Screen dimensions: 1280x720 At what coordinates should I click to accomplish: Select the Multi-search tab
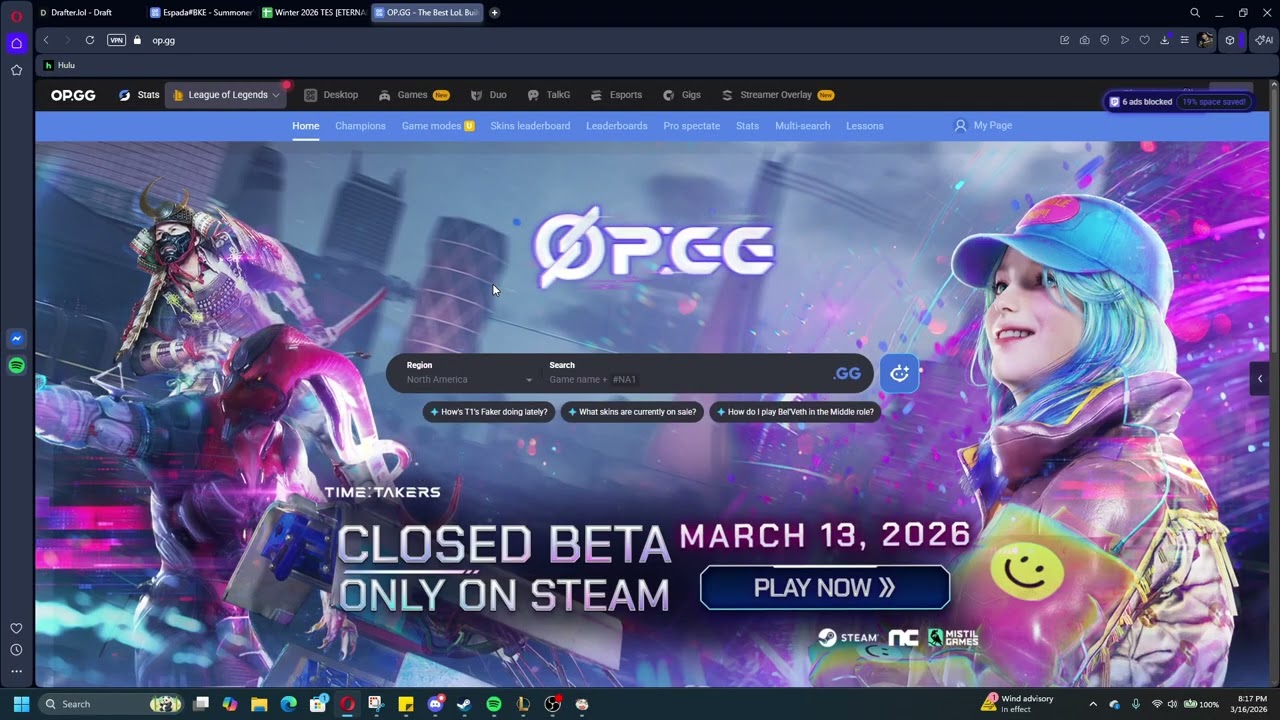[x=803, y=126]
